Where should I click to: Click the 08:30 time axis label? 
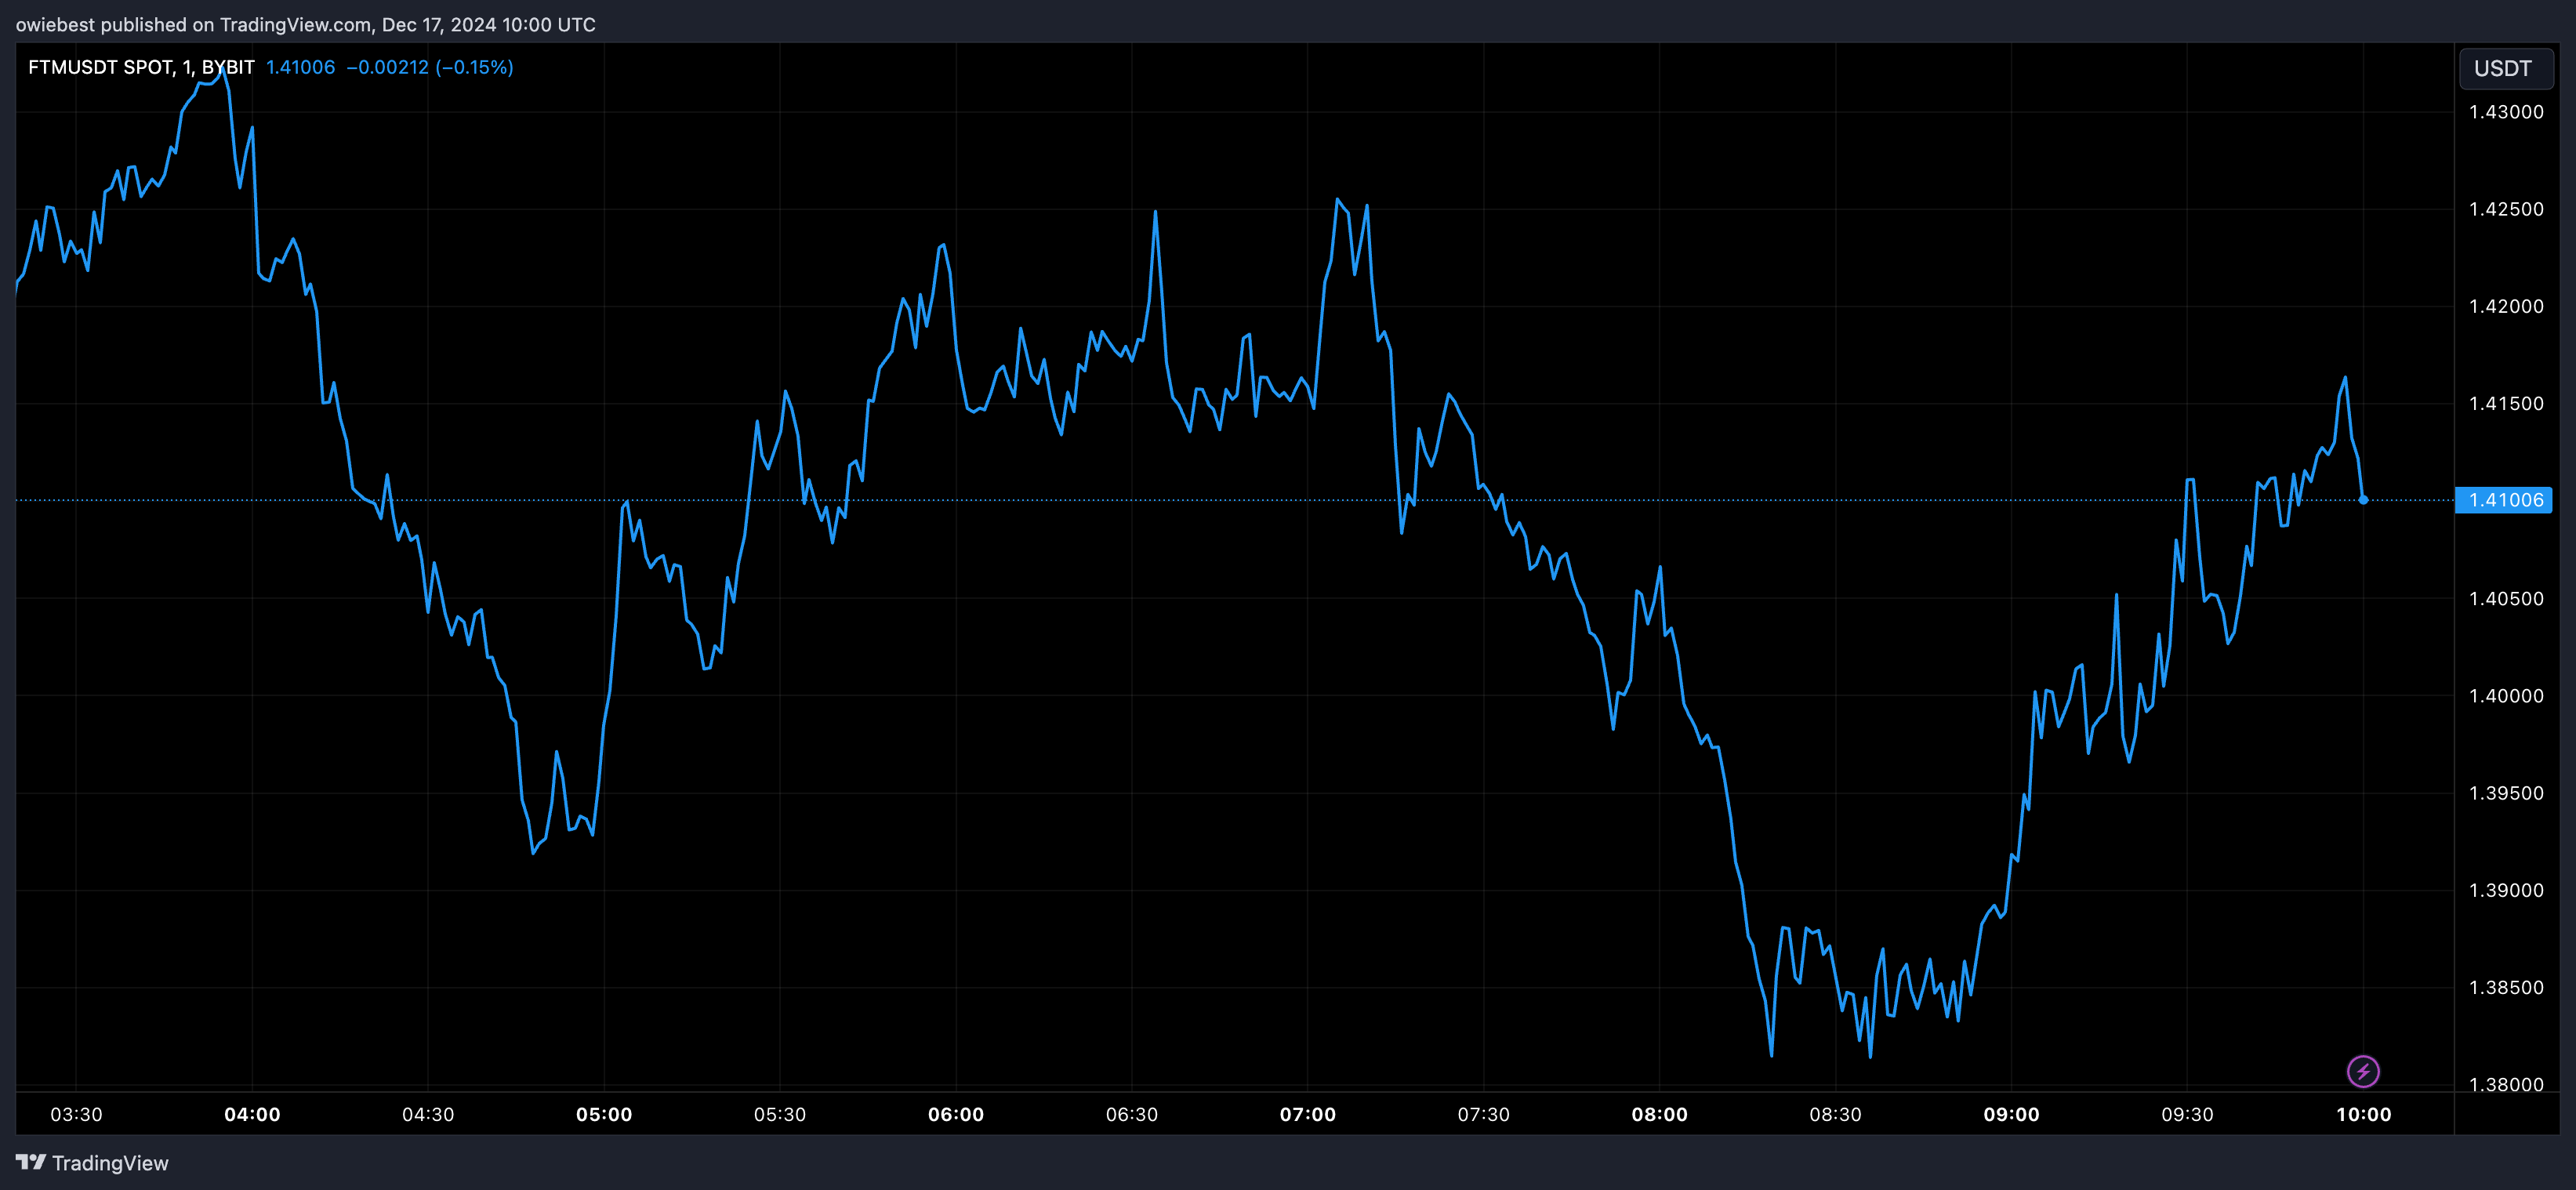pos(1836,1114)
